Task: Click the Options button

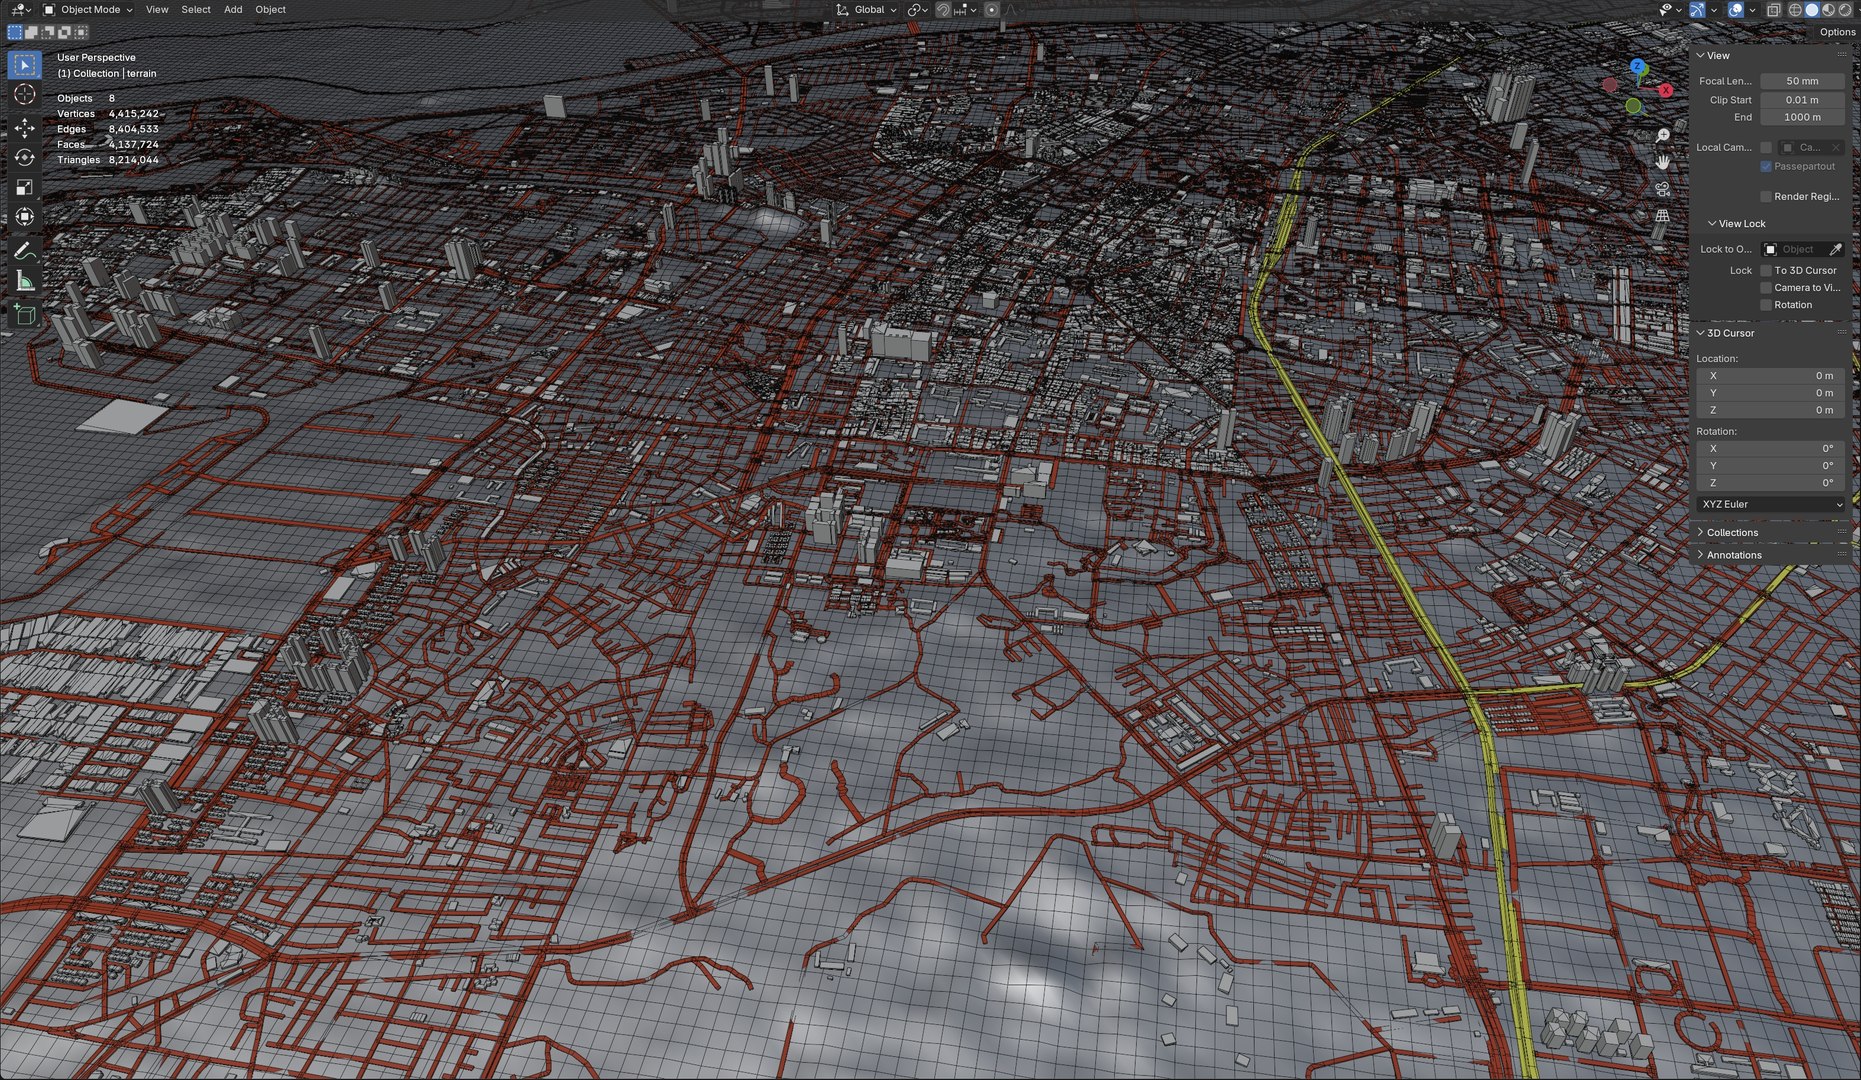Action: pyautogui.click(x=1837, y=32)
